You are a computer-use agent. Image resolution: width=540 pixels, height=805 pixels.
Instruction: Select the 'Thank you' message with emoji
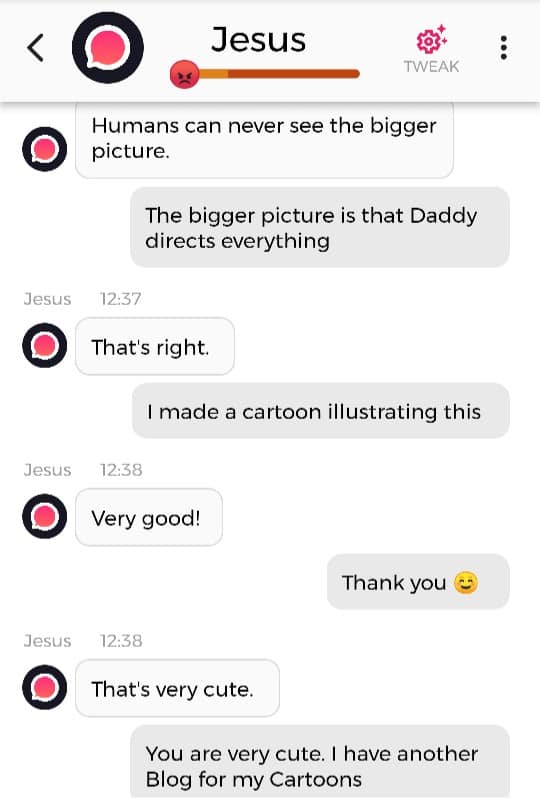(418, 582)
